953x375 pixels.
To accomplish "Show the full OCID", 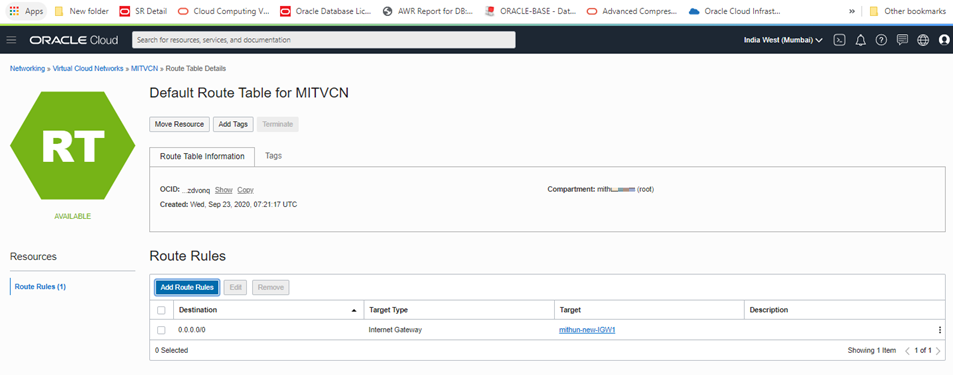I will (224, 190).
